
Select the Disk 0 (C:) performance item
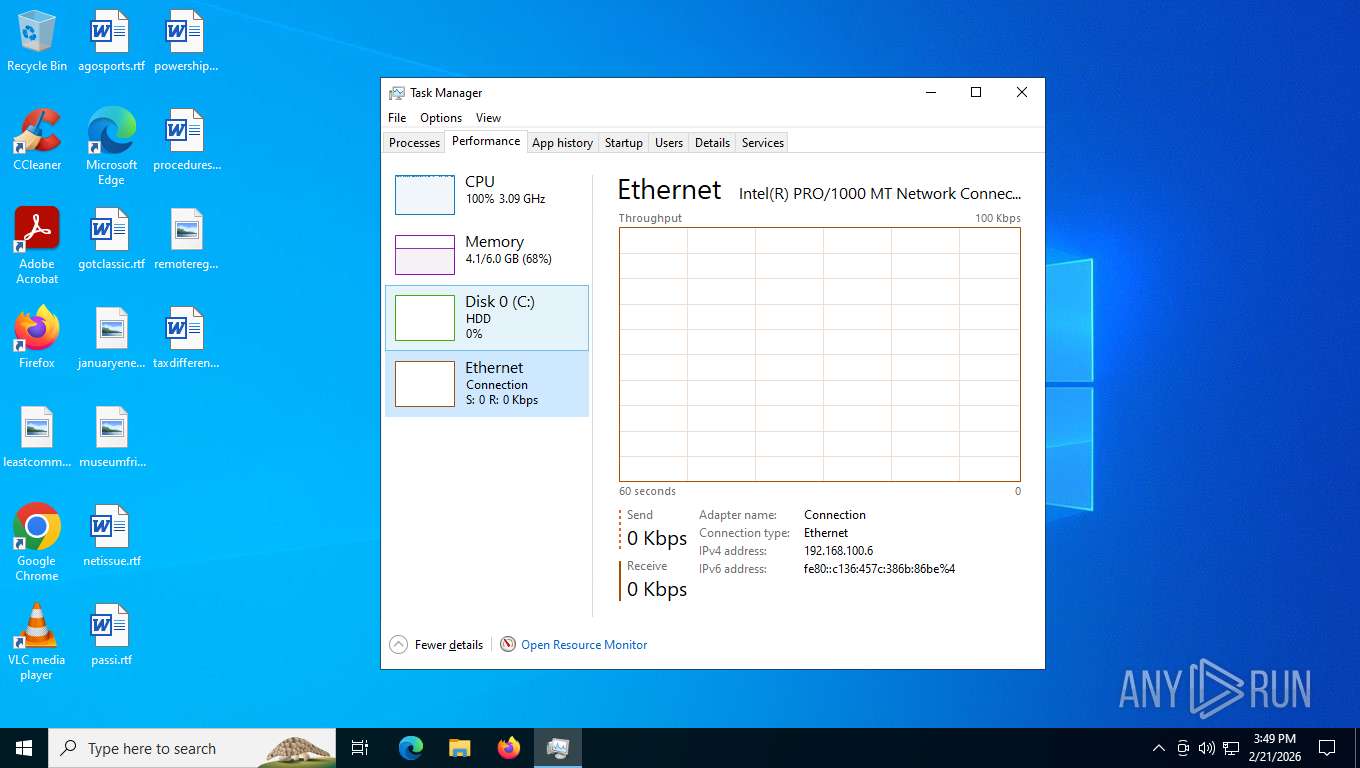[487, 318]
